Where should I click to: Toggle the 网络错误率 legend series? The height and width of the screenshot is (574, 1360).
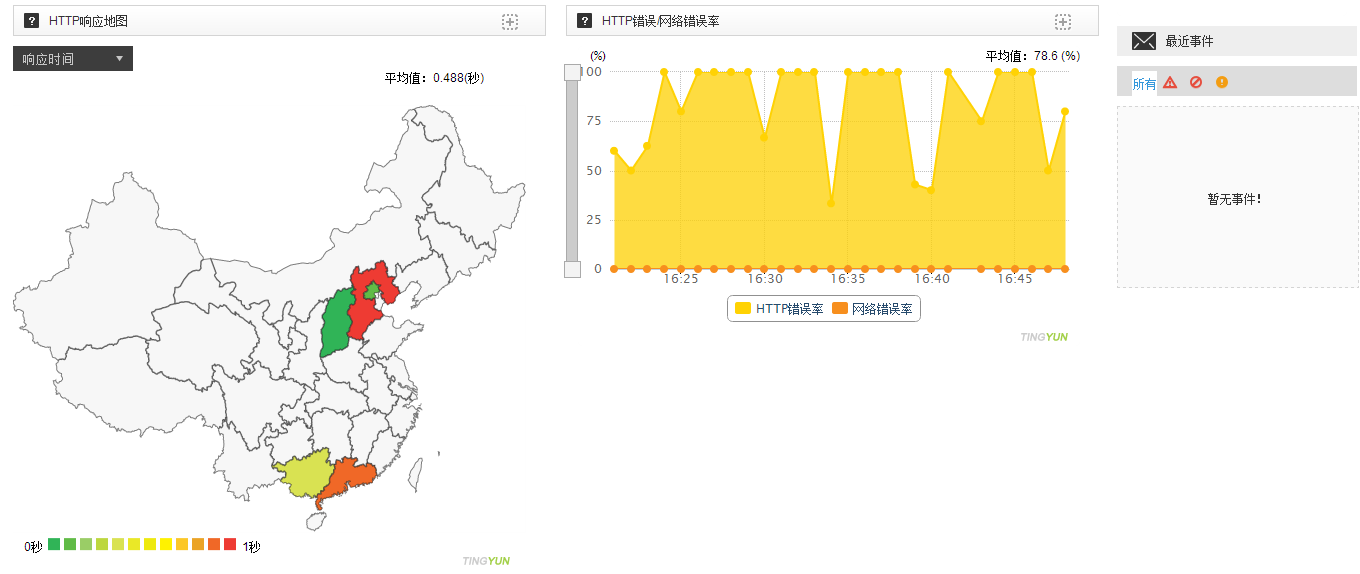pos(872,309)
